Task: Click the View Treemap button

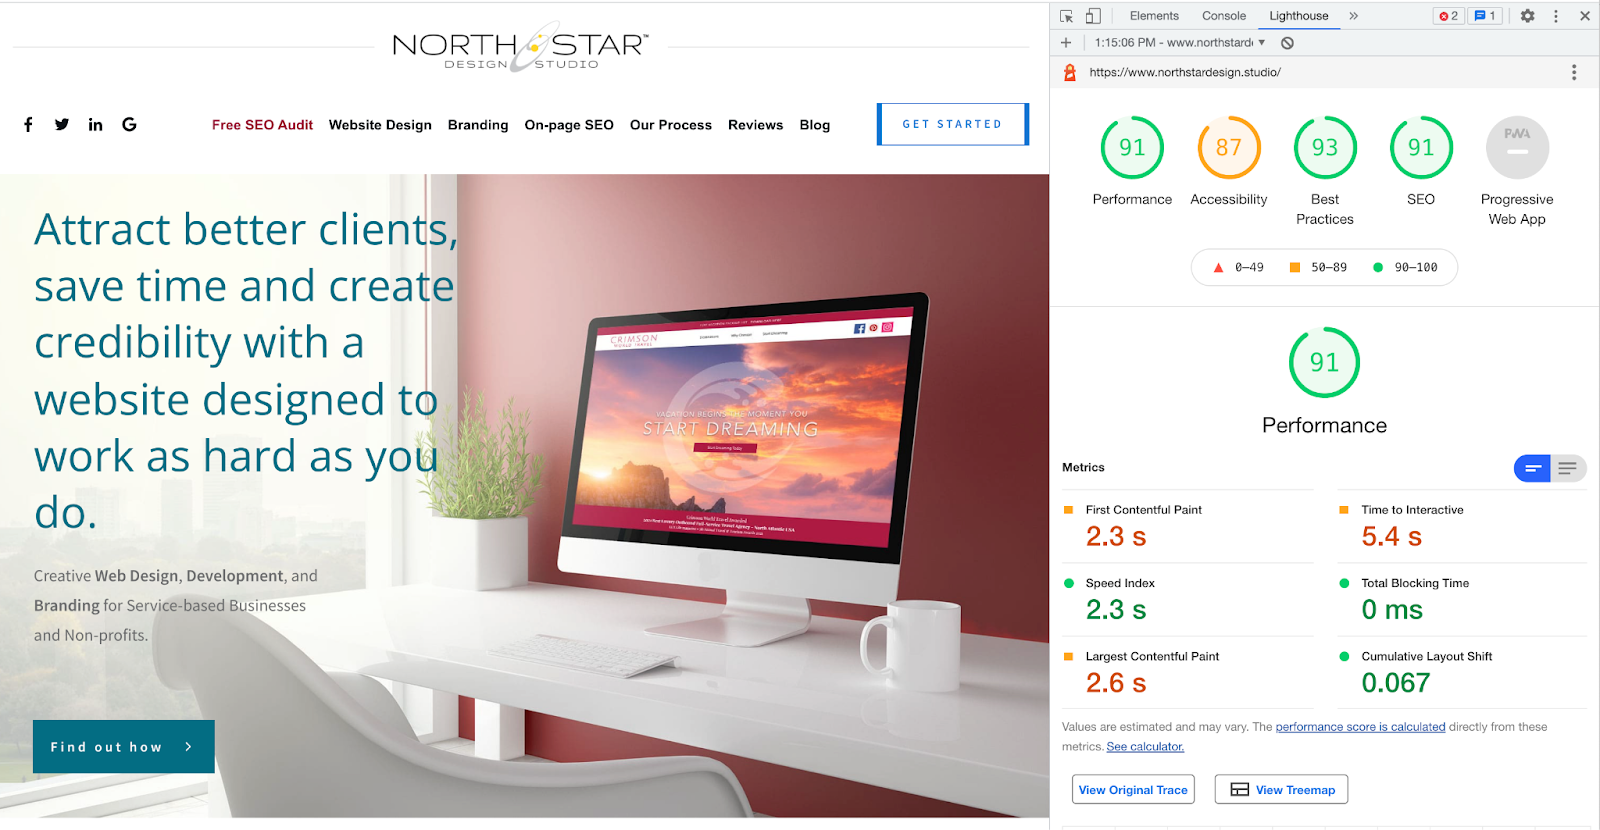Action: 1282,790
